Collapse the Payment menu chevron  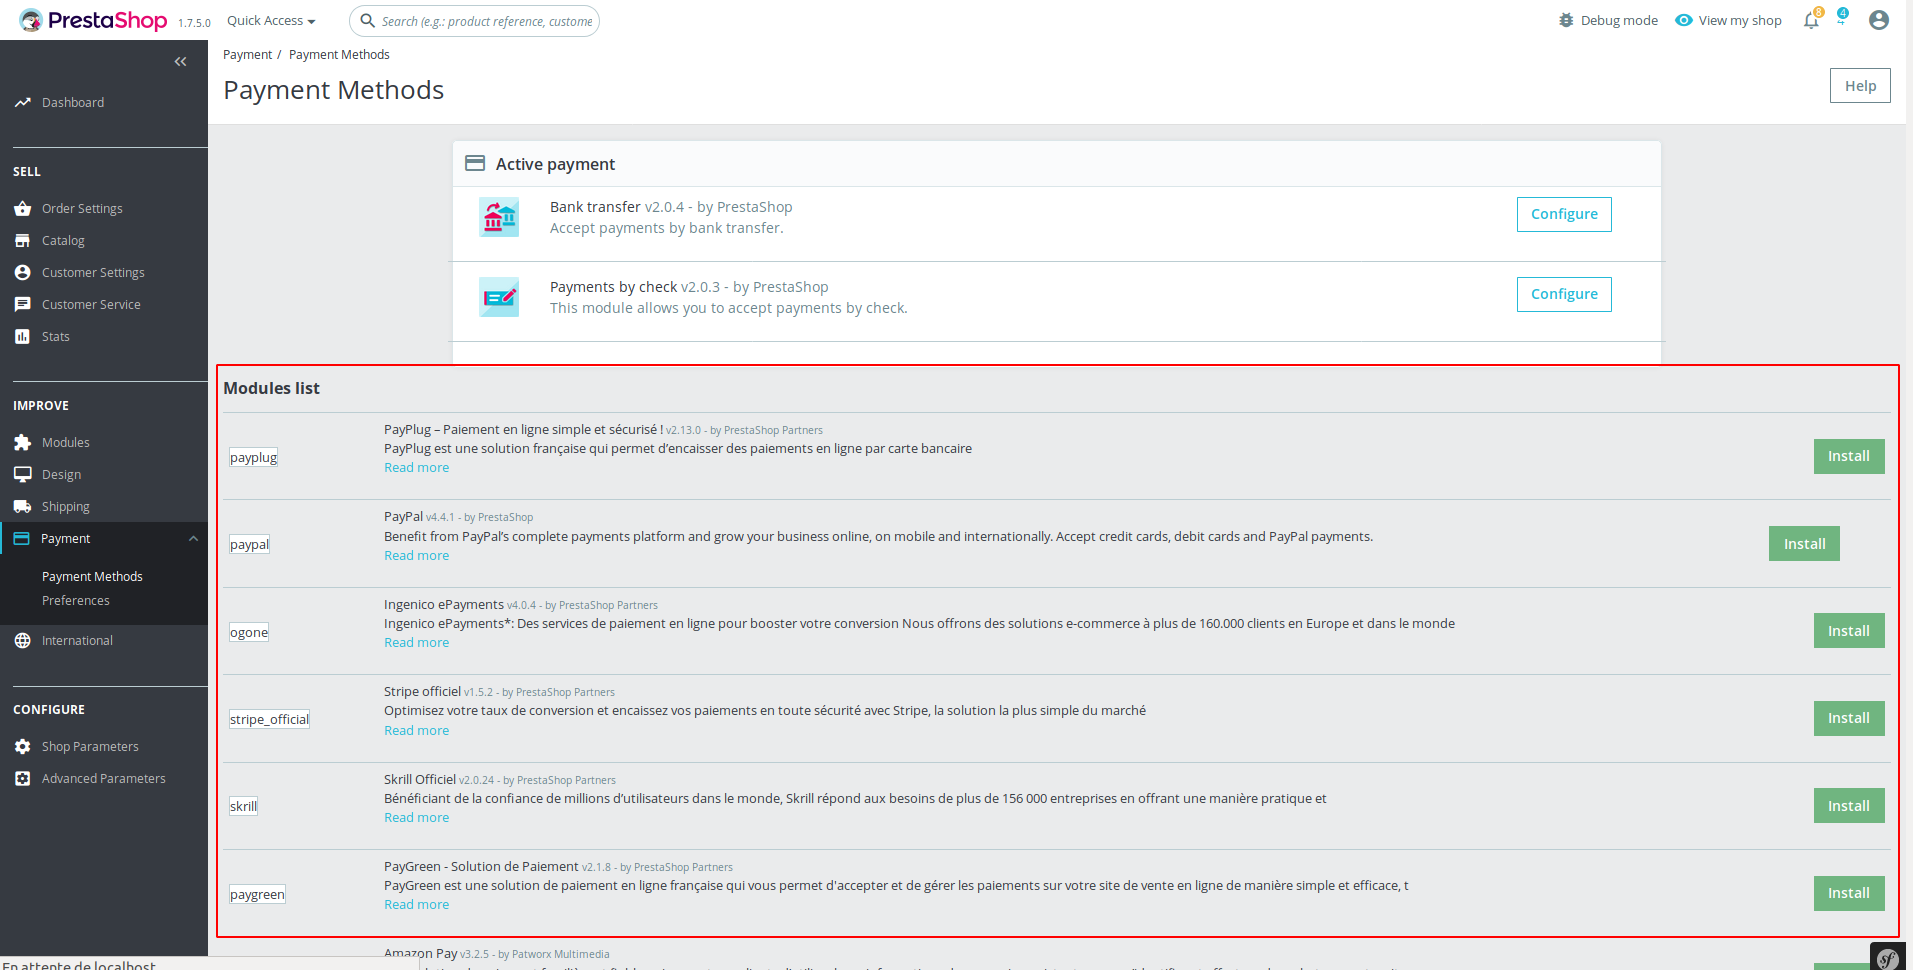tap(193, 539)
